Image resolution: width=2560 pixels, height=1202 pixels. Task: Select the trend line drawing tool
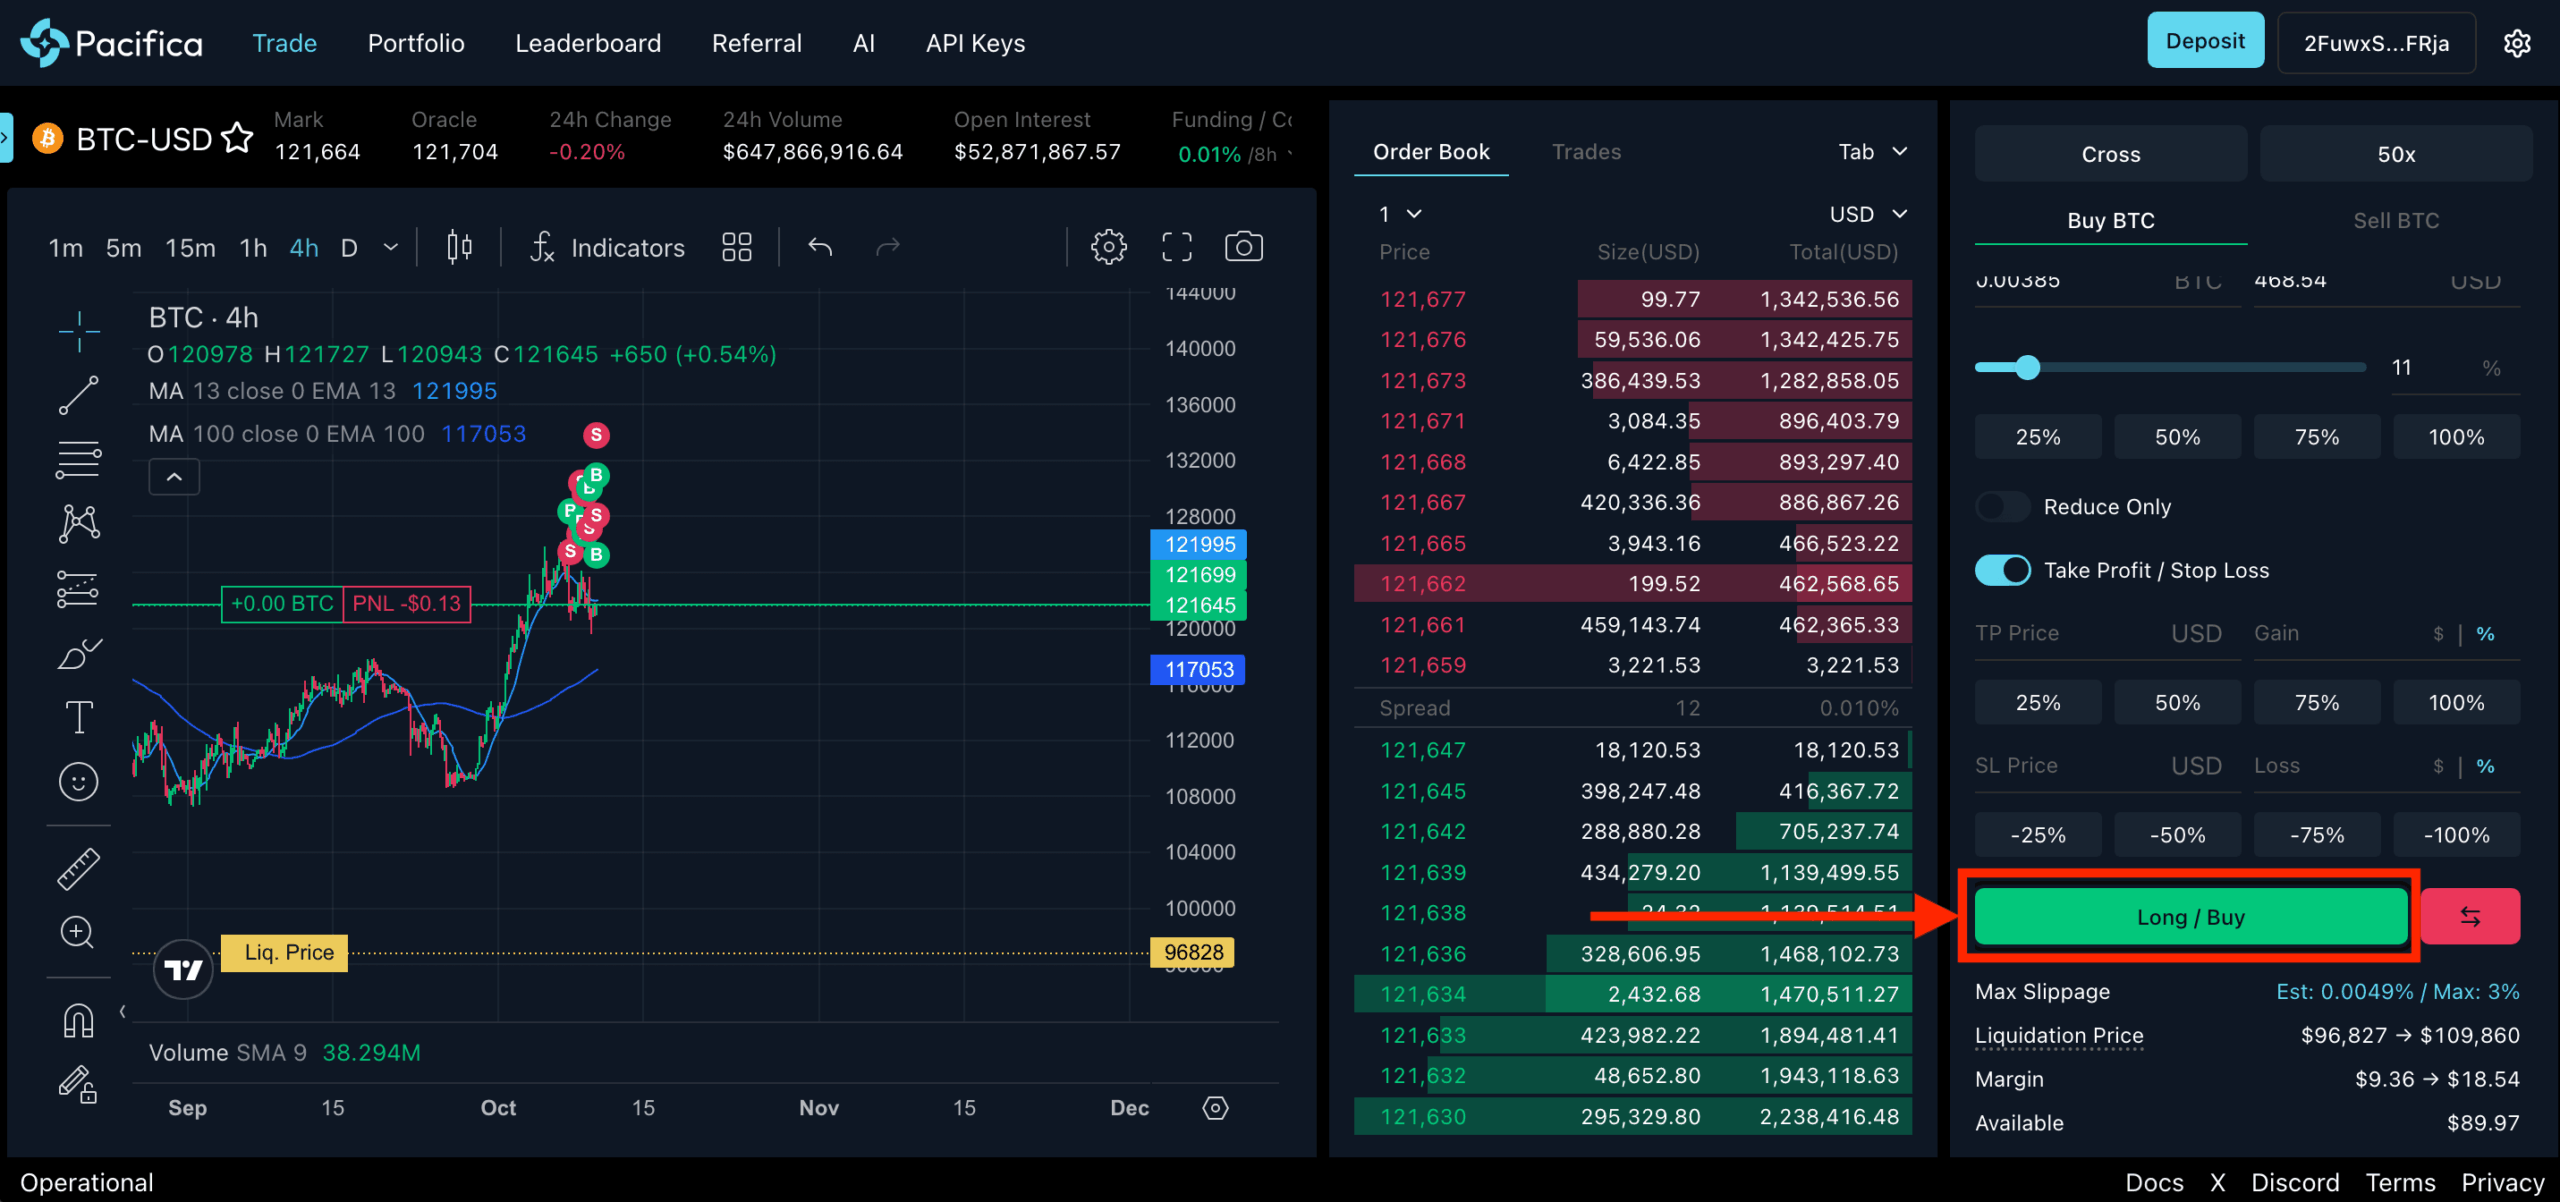coord(78,395)
